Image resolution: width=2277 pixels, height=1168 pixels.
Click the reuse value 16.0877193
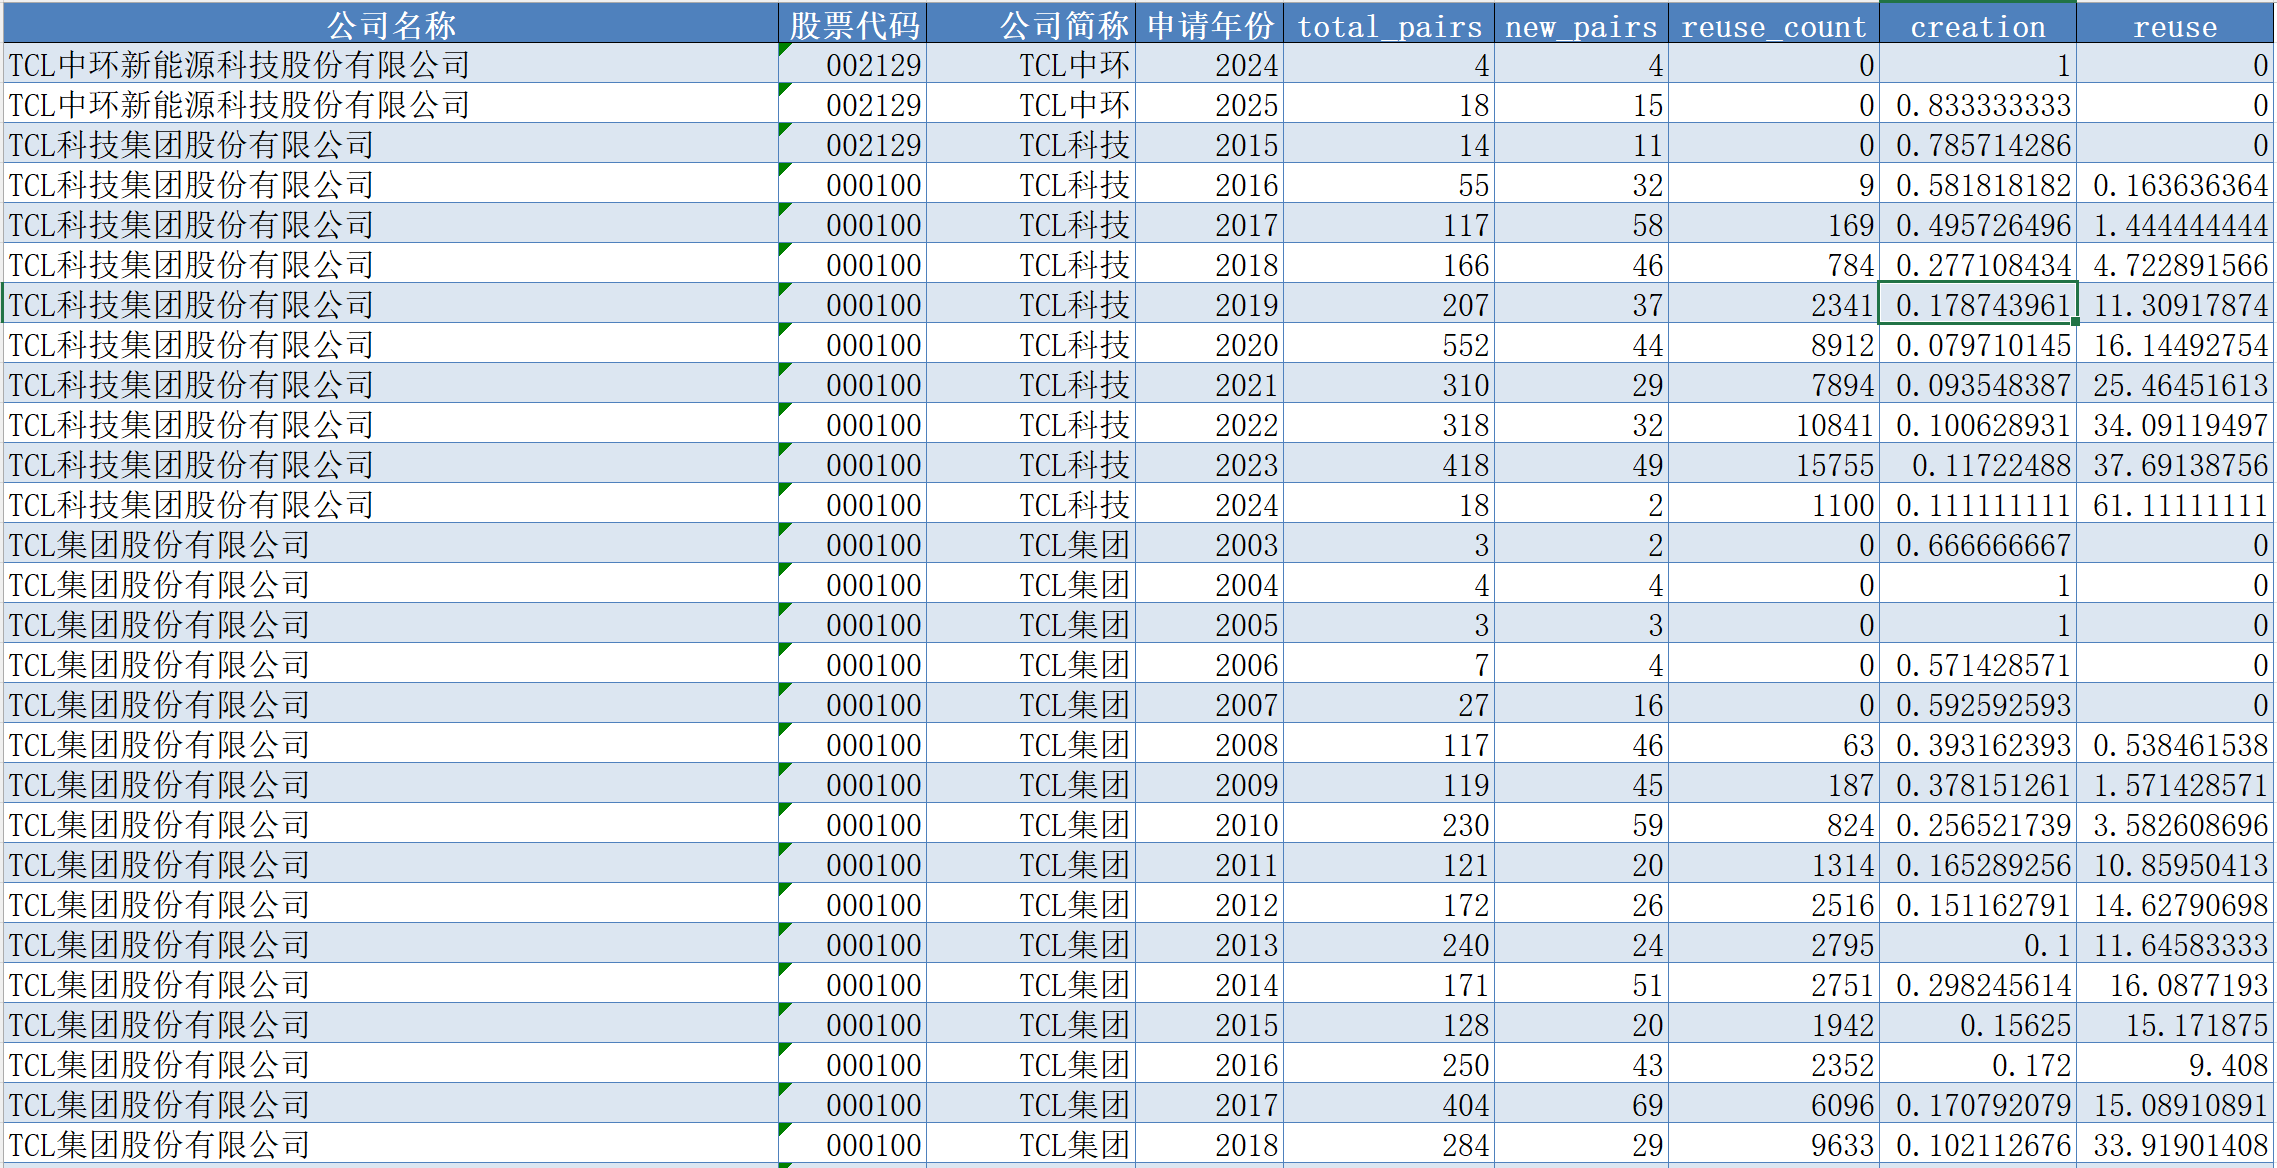pyautogui.click(x=2175, y=984)
